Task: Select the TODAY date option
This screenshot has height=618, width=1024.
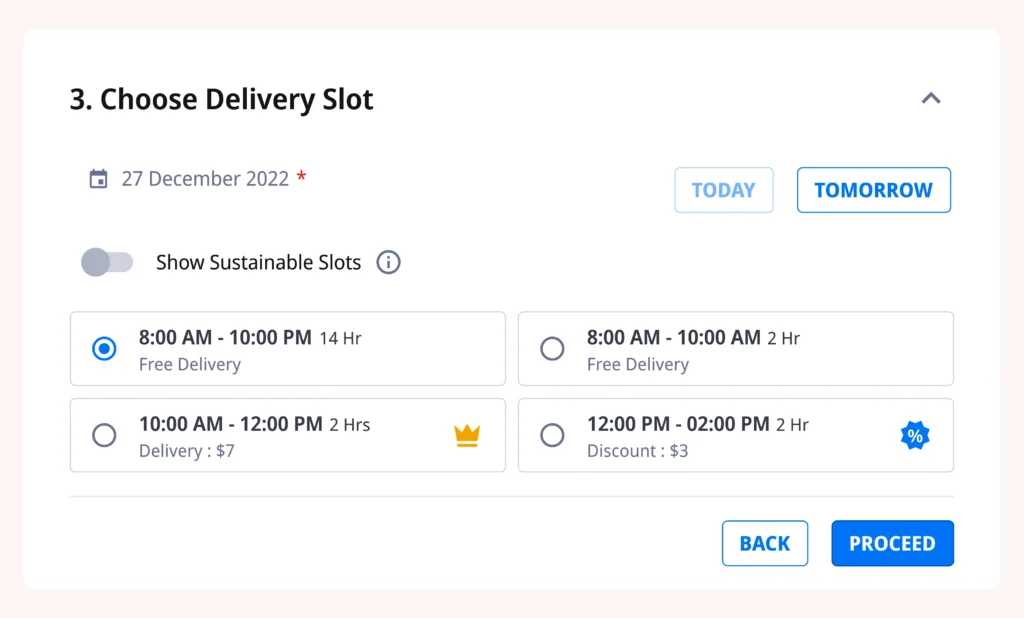Action: click(x=723, y=190)
